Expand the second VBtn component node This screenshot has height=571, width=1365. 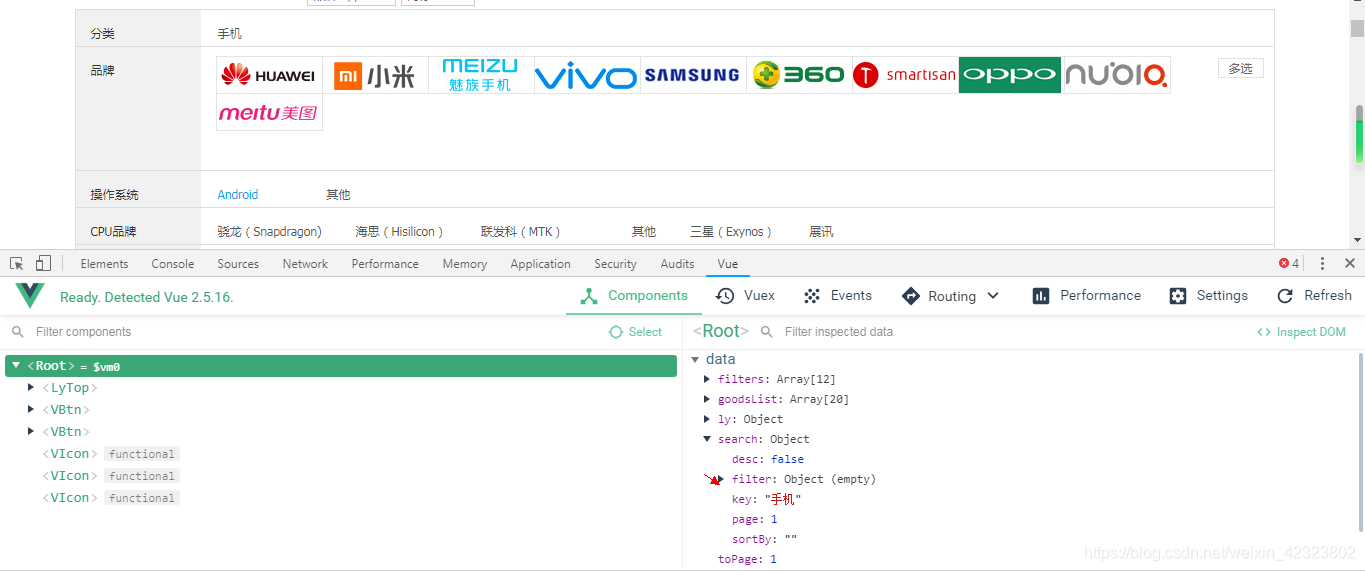pos(31,432)
